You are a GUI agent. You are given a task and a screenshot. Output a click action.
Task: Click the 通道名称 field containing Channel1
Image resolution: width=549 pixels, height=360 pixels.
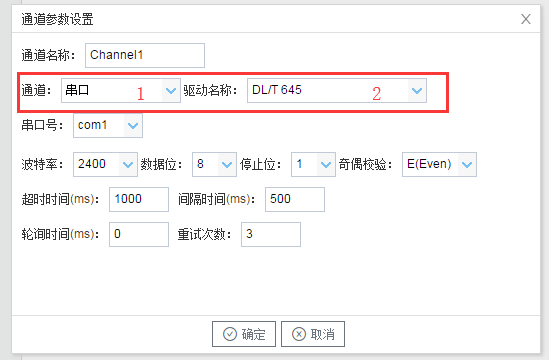[x=145, y=55]
